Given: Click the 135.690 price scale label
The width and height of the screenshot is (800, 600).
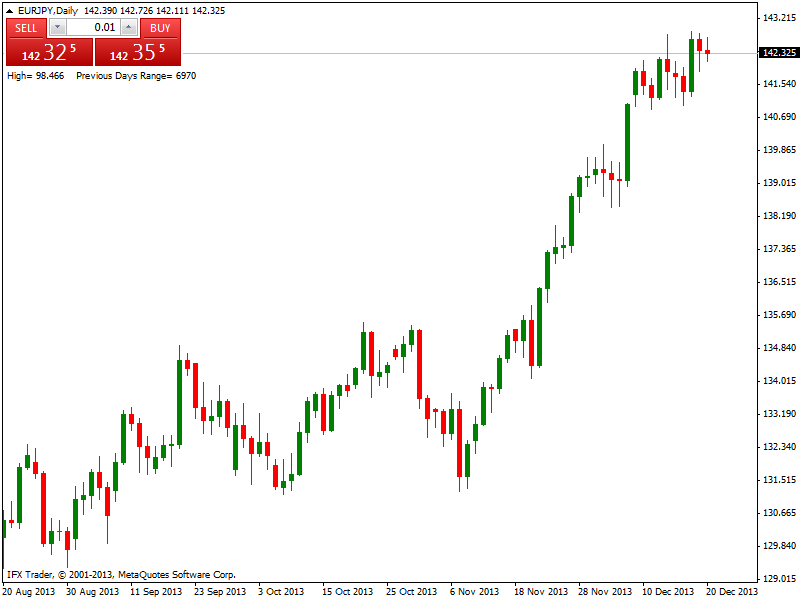Looking at the screenshot, I should tap(780, 315).
